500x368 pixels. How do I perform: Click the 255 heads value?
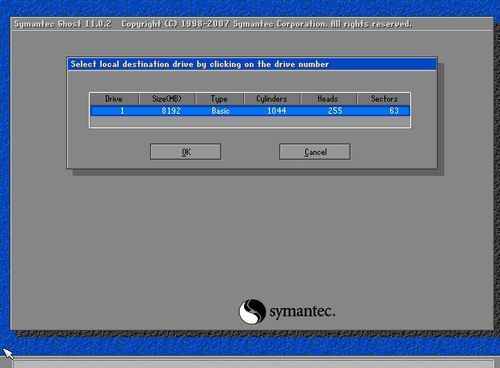[x=335, y=111]
